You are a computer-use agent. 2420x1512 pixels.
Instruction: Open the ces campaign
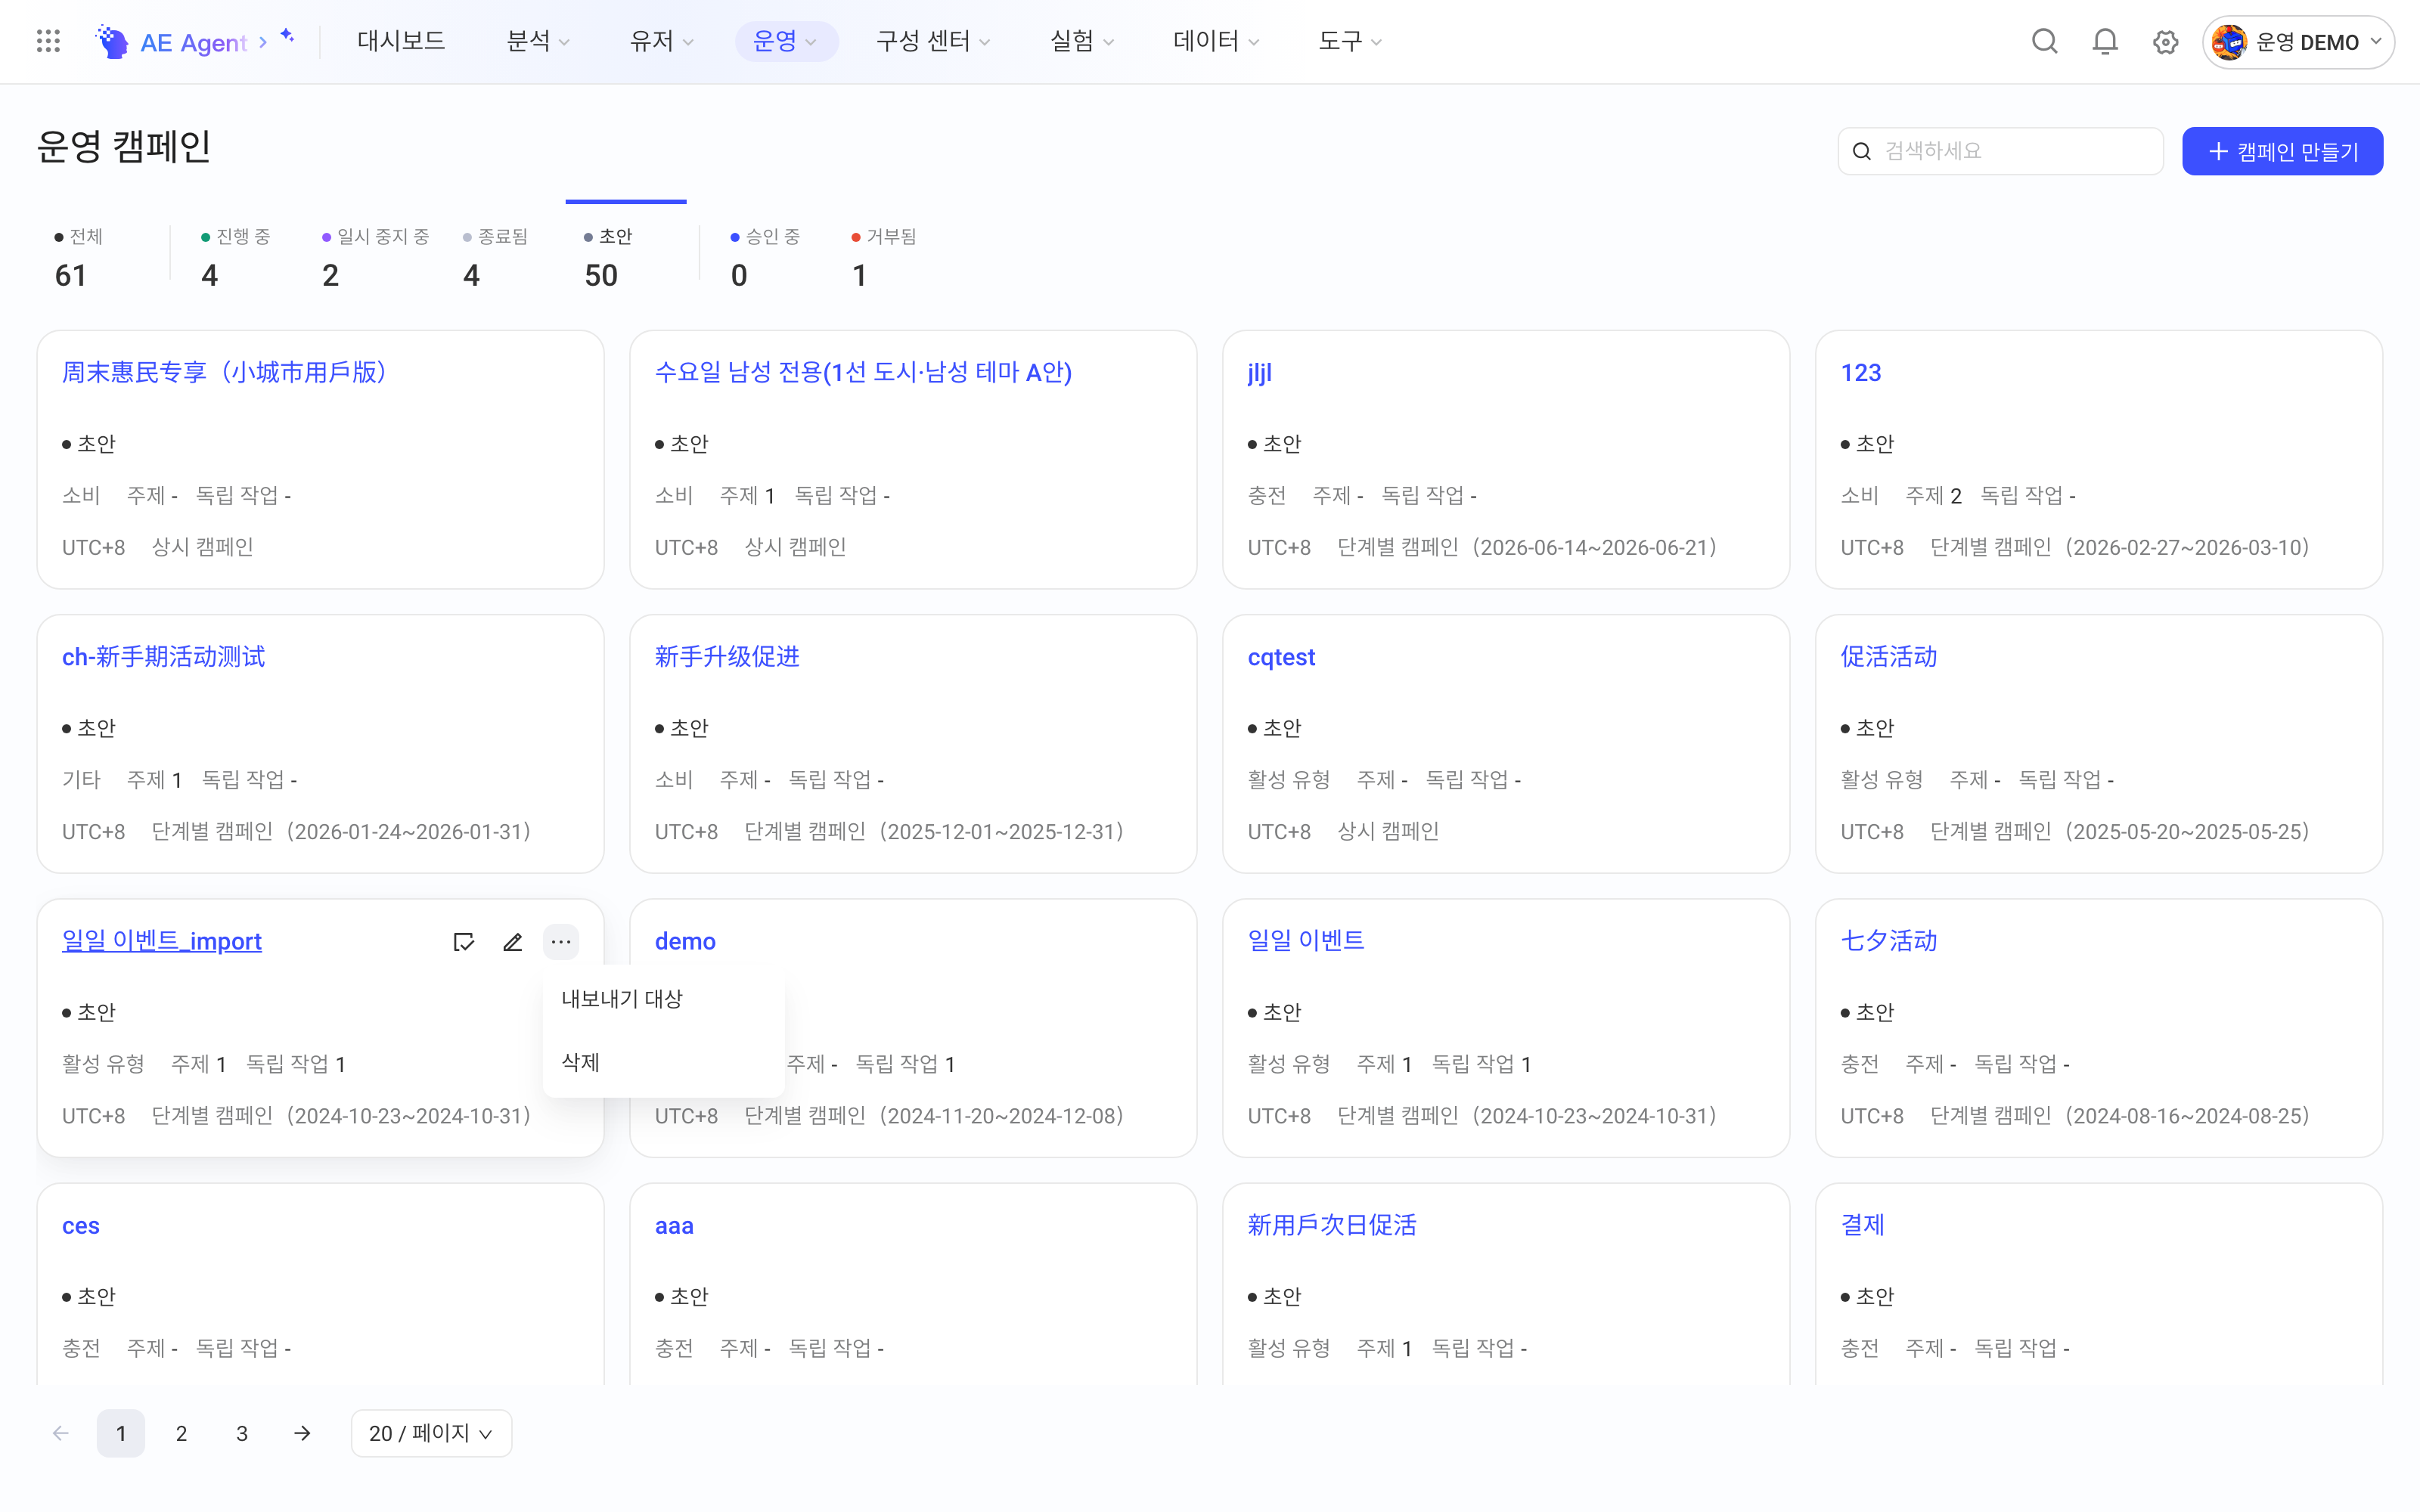(x=81, y=1226)
